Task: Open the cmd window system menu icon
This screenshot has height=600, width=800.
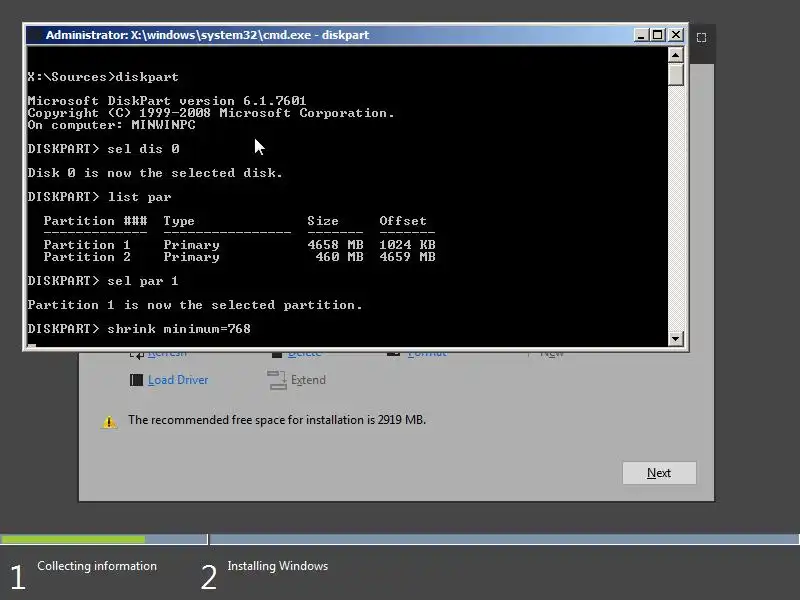Action: (x=35, y=35)
